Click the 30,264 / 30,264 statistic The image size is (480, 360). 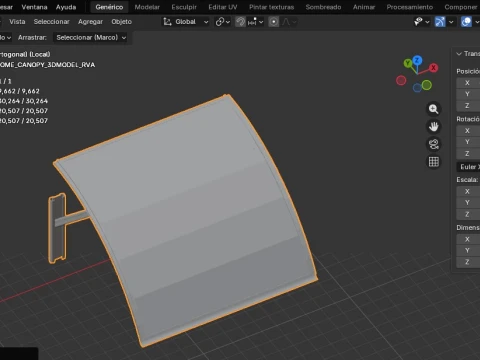point(24,101)
